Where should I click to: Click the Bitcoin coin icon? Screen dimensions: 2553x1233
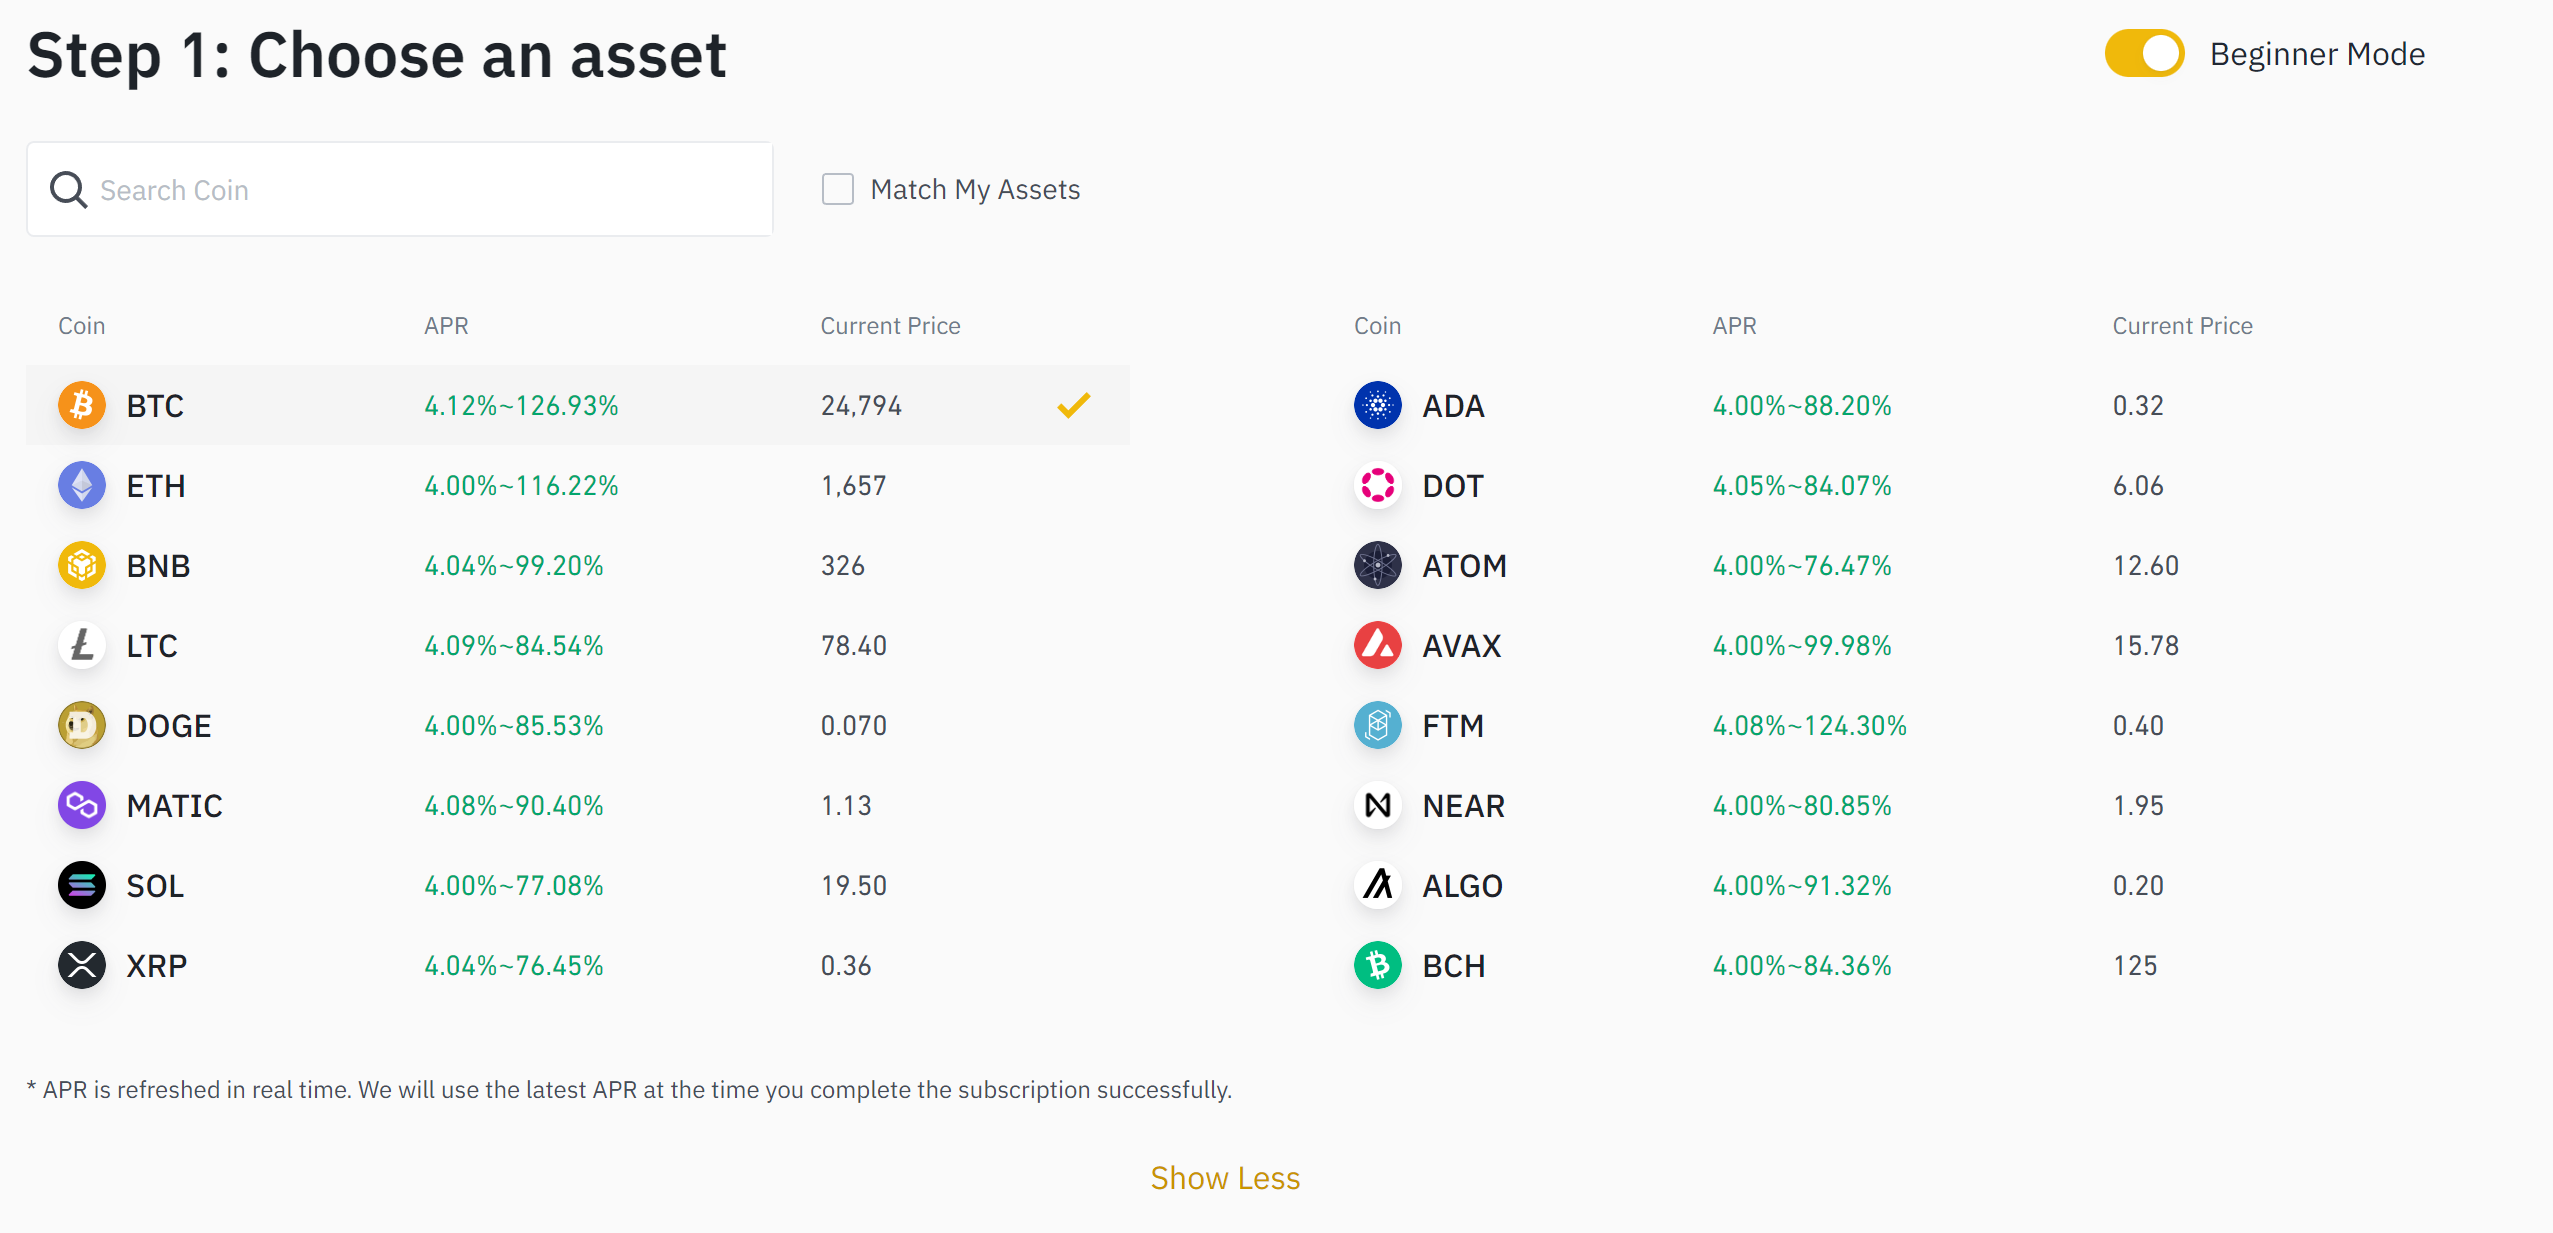pyautogui.click(x=82, y=405)
